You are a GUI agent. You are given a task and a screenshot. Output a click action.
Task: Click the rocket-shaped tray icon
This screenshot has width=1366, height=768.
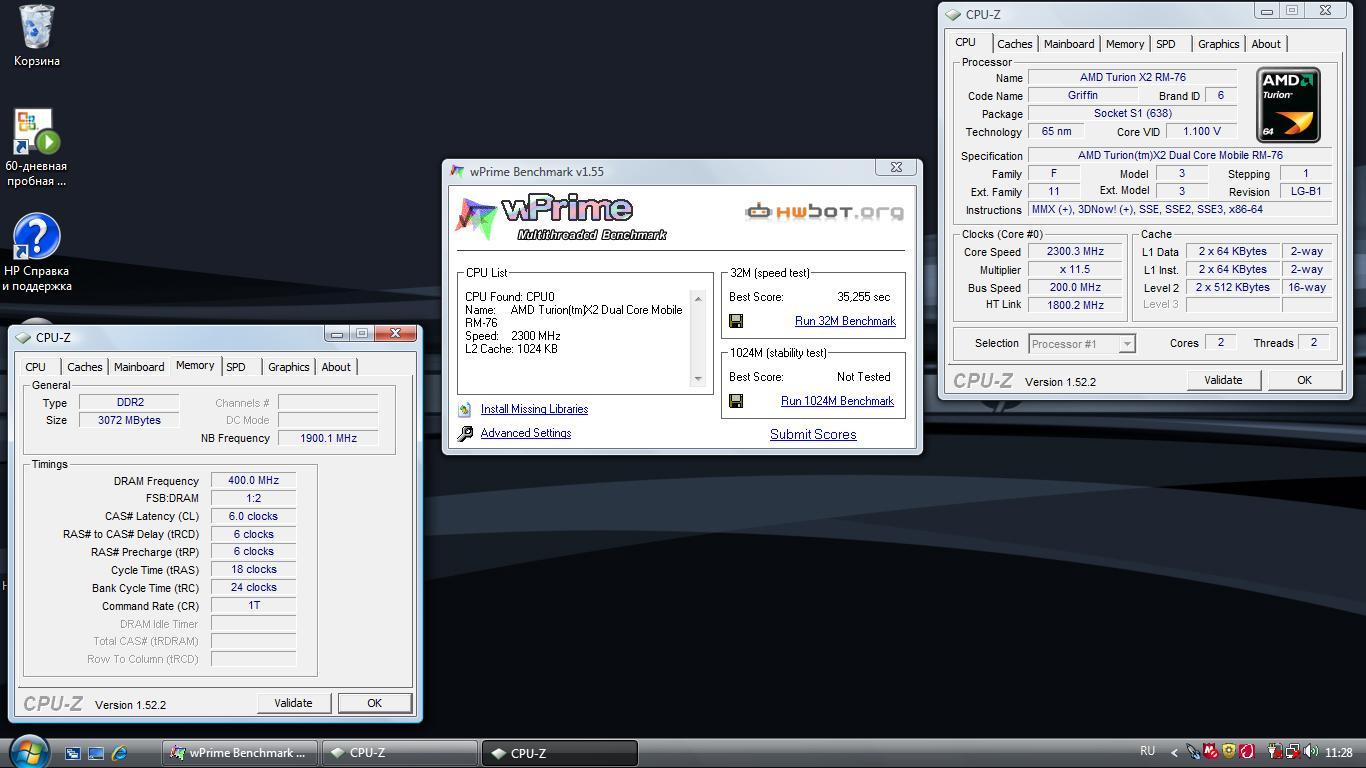(1192, 752)
